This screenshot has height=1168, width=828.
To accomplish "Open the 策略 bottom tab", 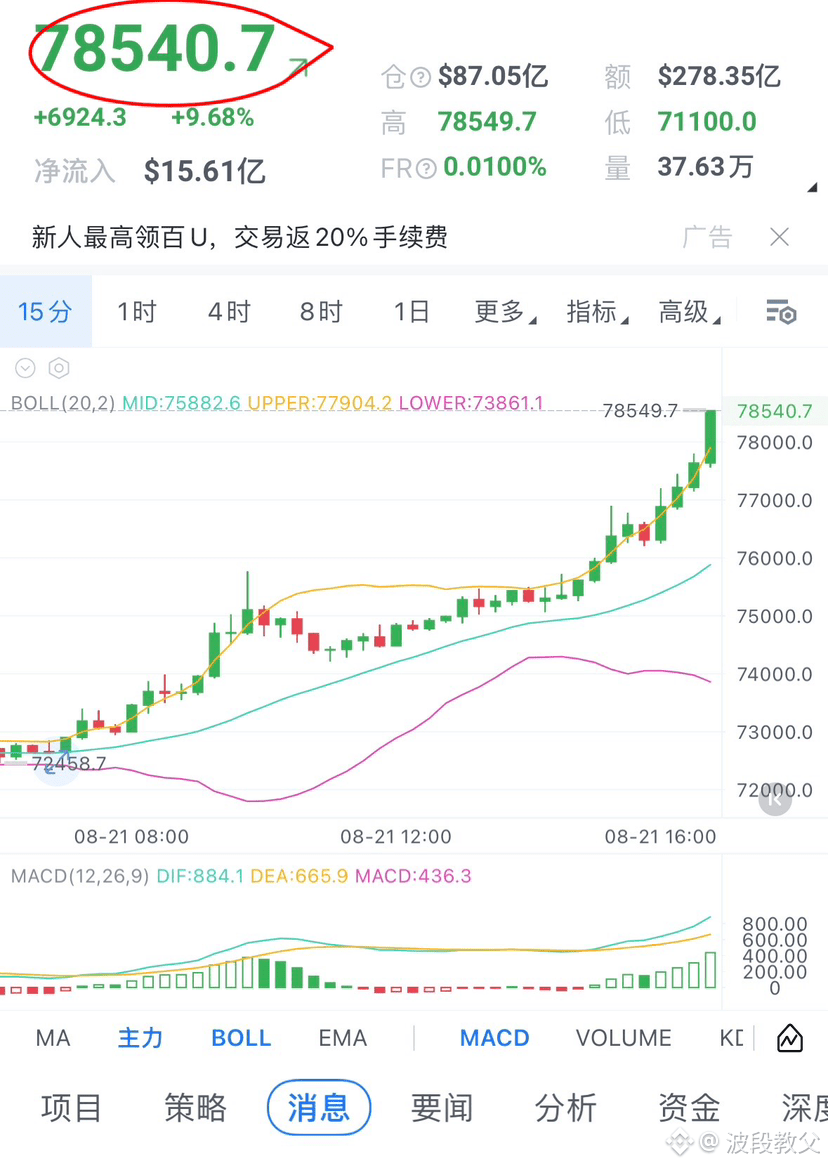I will (195, 1108).
